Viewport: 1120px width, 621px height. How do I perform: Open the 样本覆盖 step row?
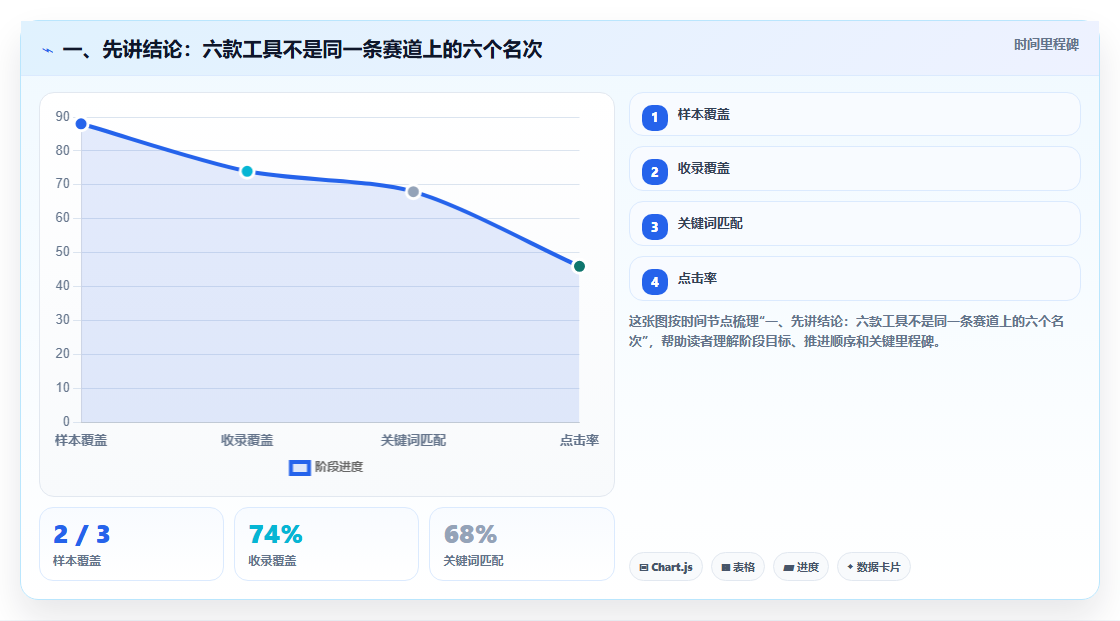854,114
